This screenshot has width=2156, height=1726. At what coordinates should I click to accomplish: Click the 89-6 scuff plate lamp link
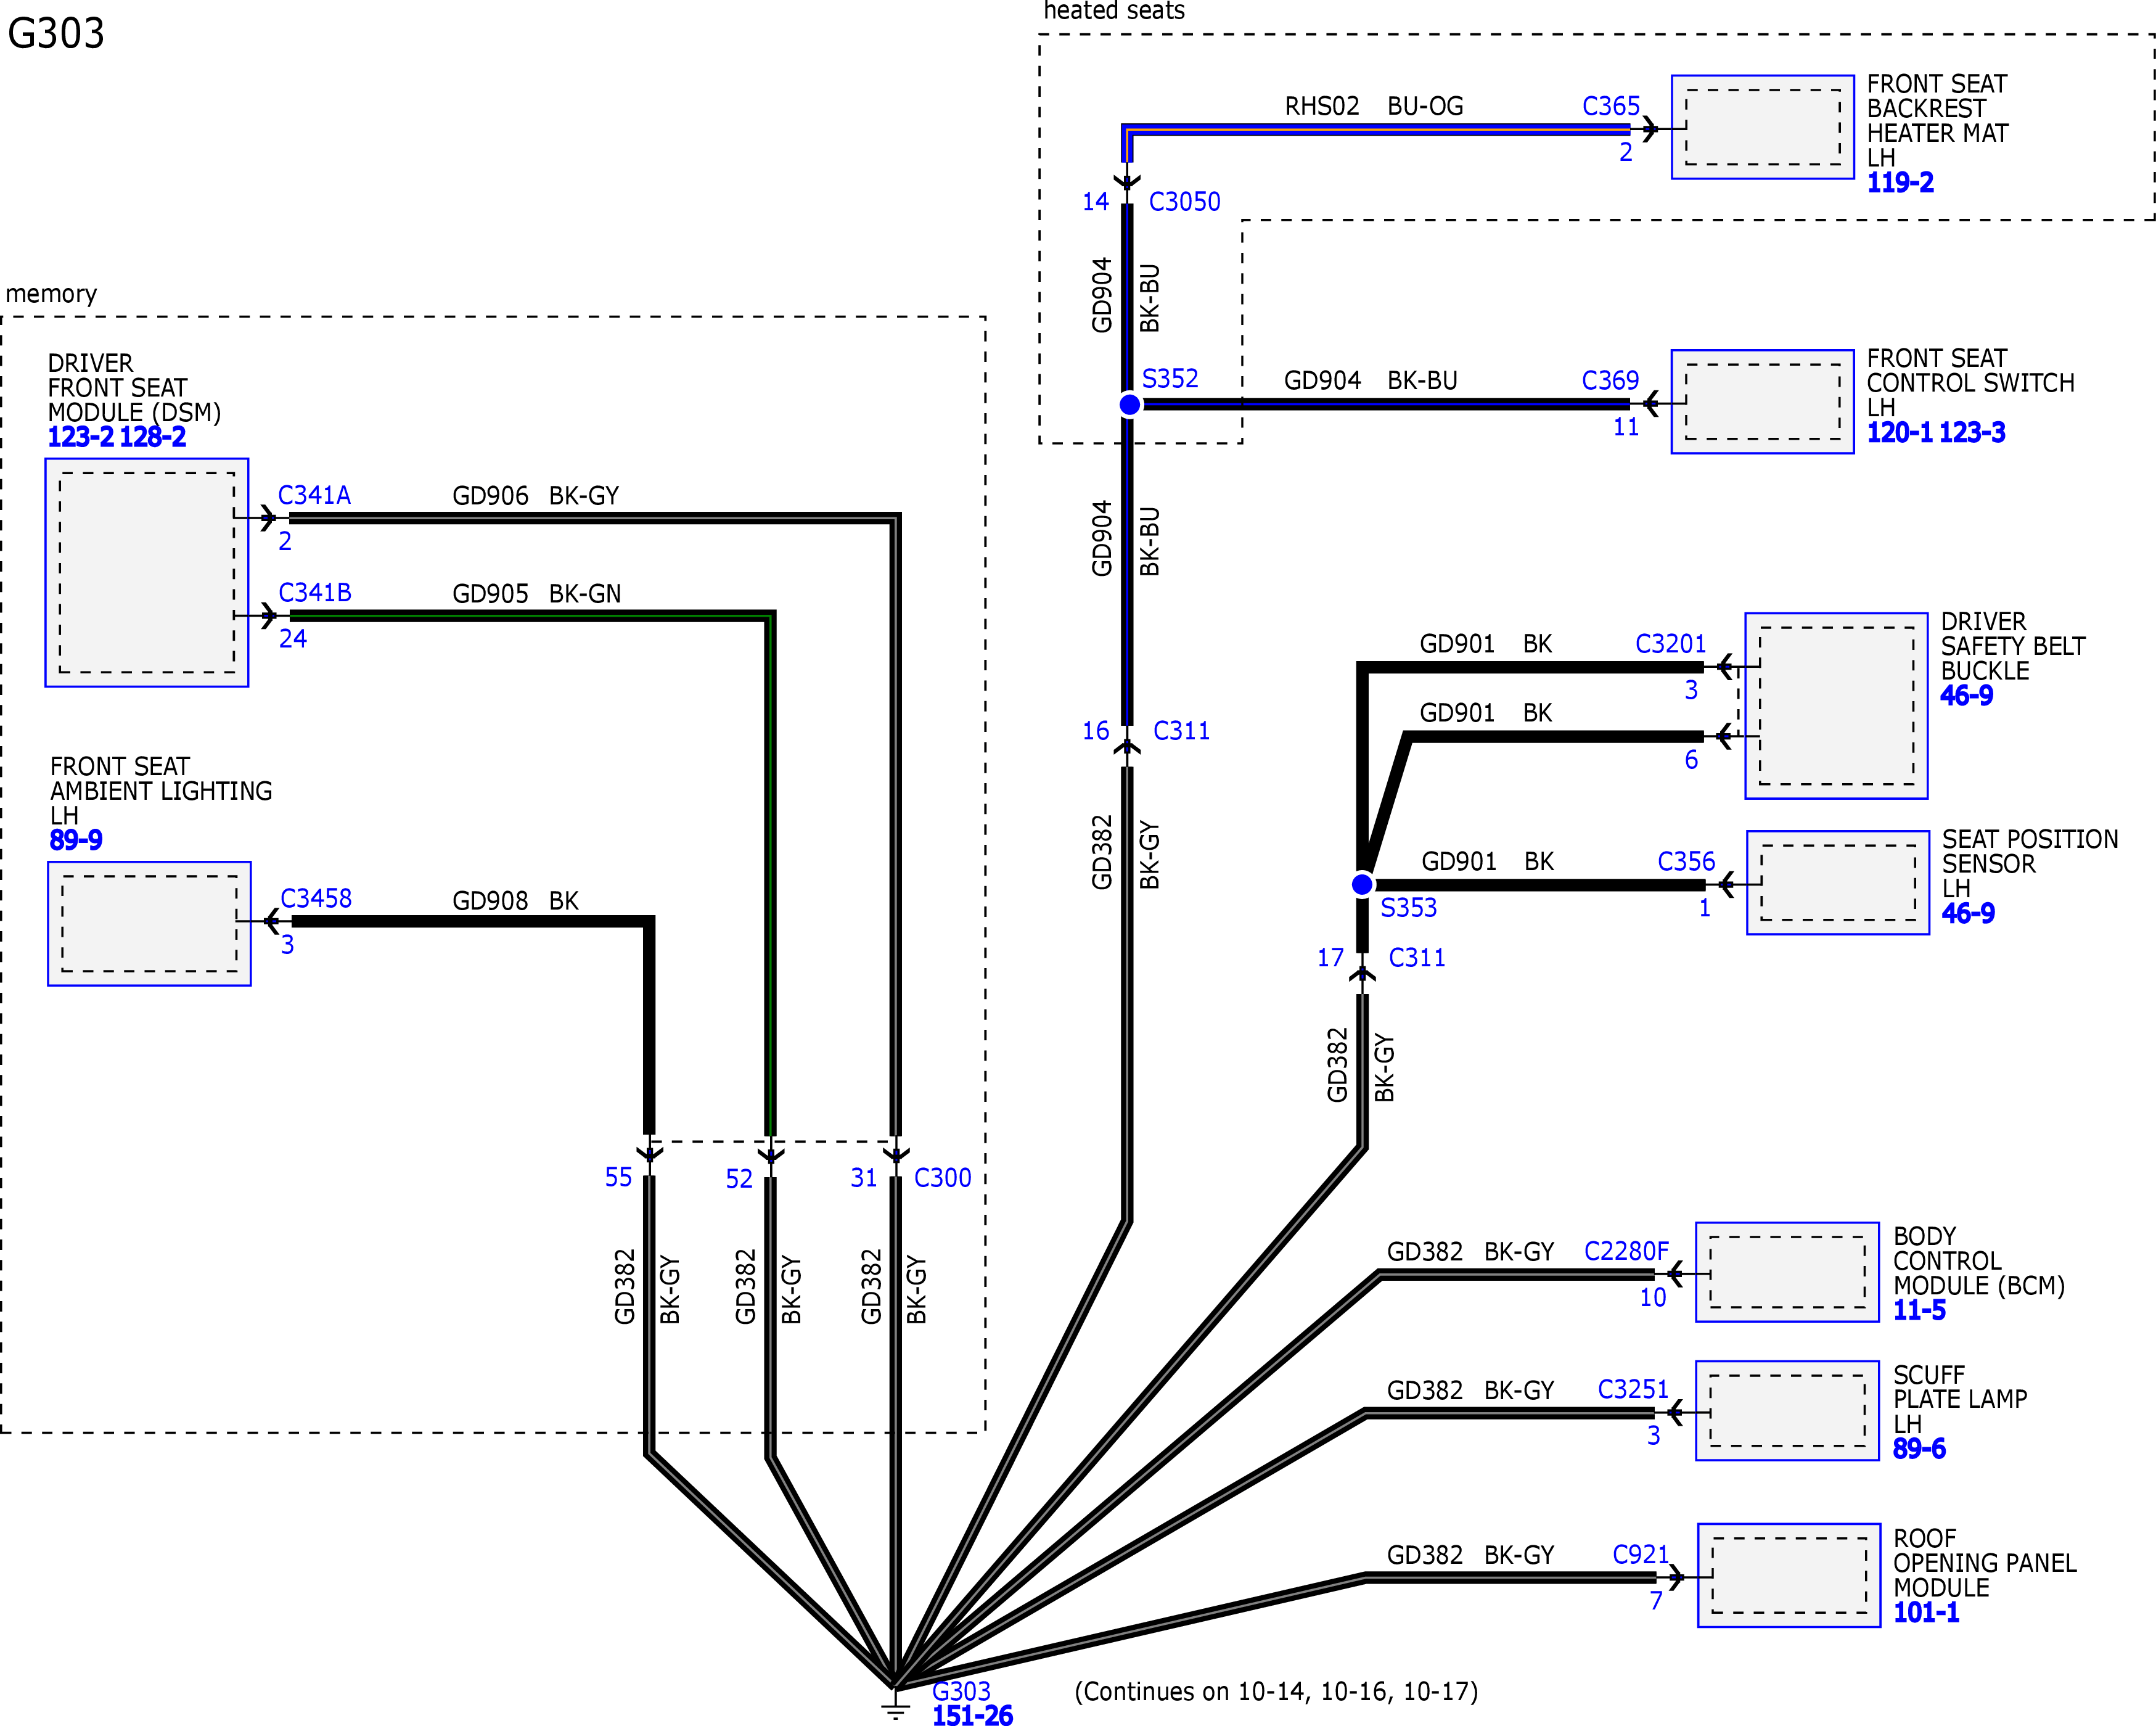[1918, 1448]
